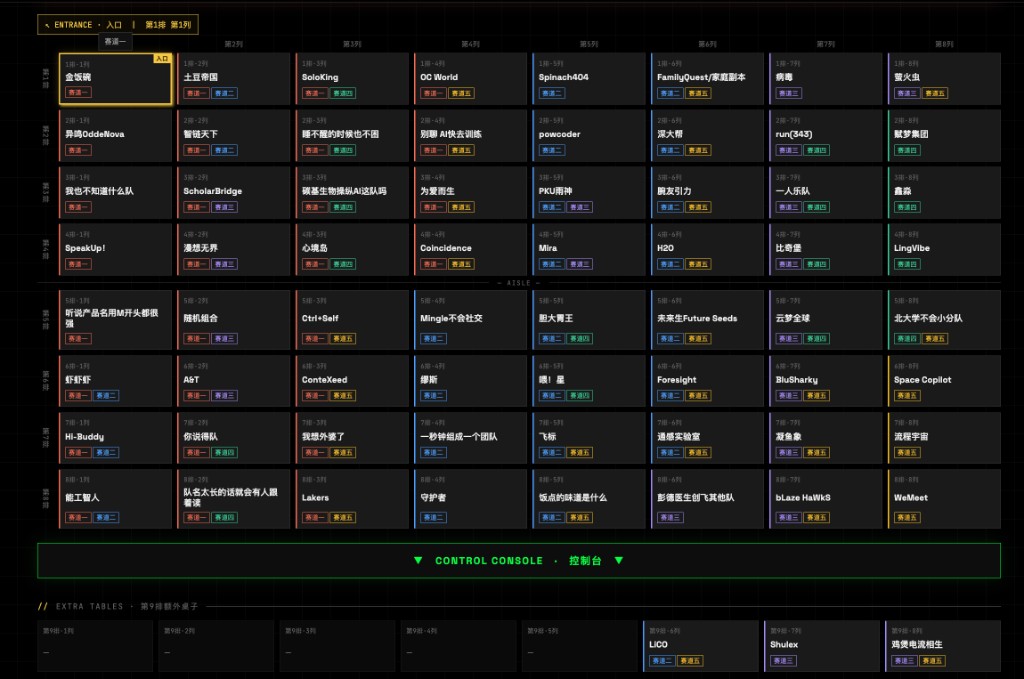
Task: Click the purple 赛道三 tag on ScholarBridge
Action: pos(224,207)
